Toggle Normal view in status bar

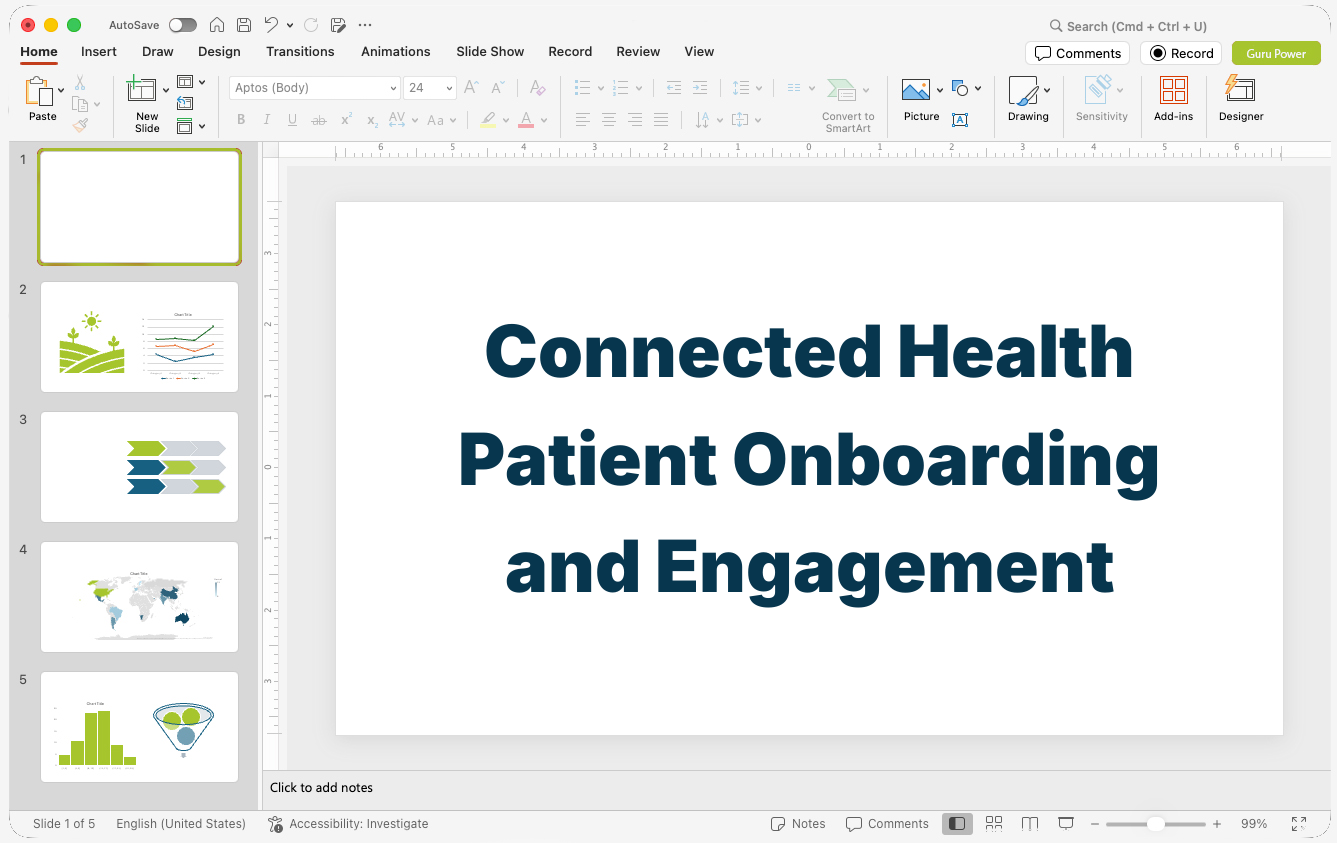pos(957,824)
